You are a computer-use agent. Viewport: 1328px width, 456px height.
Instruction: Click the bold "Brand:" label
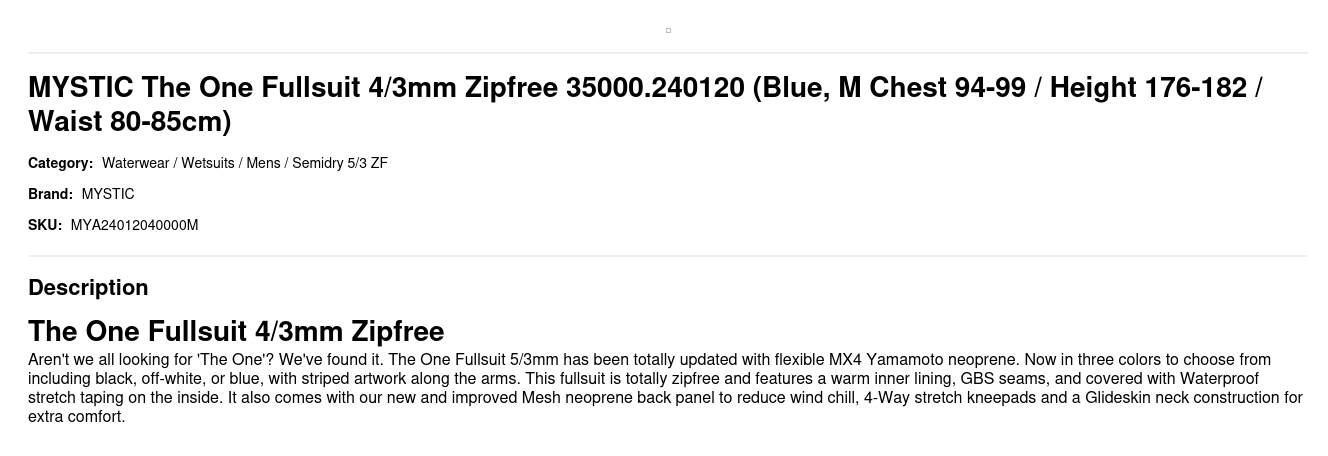(x=50, y=194)
